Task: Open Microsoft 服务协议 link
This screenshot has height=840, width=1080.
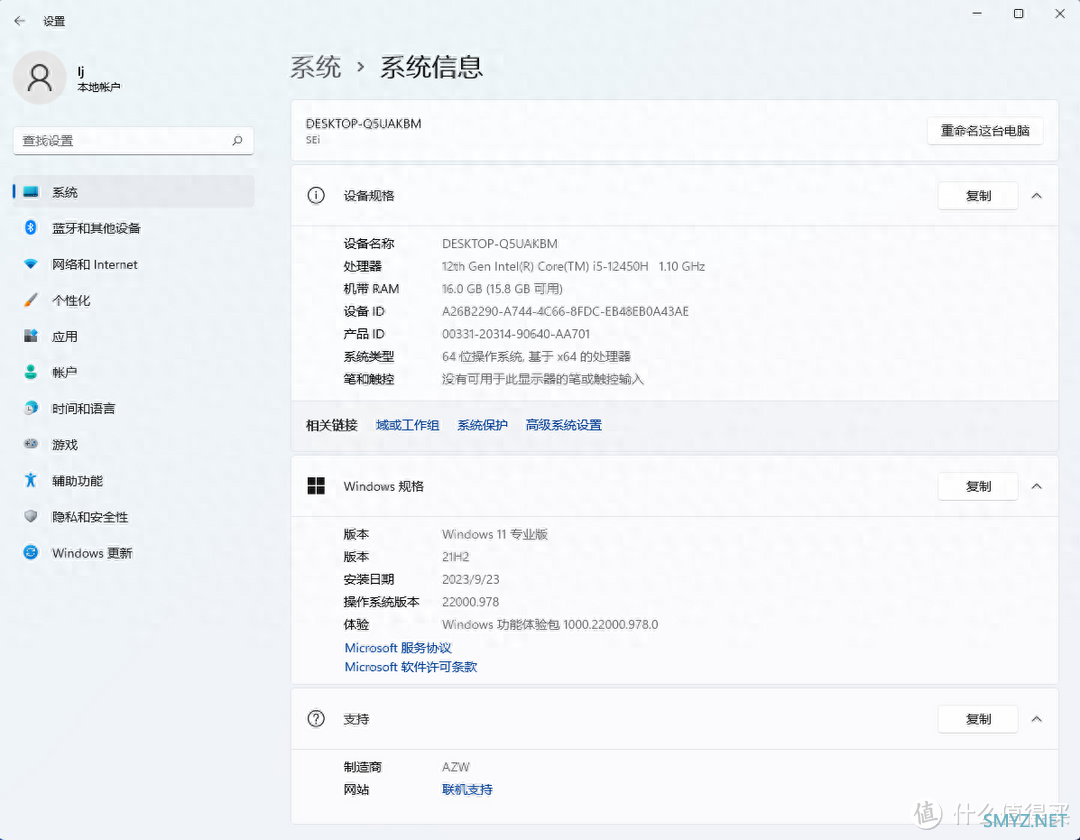Action: (398, 648)
